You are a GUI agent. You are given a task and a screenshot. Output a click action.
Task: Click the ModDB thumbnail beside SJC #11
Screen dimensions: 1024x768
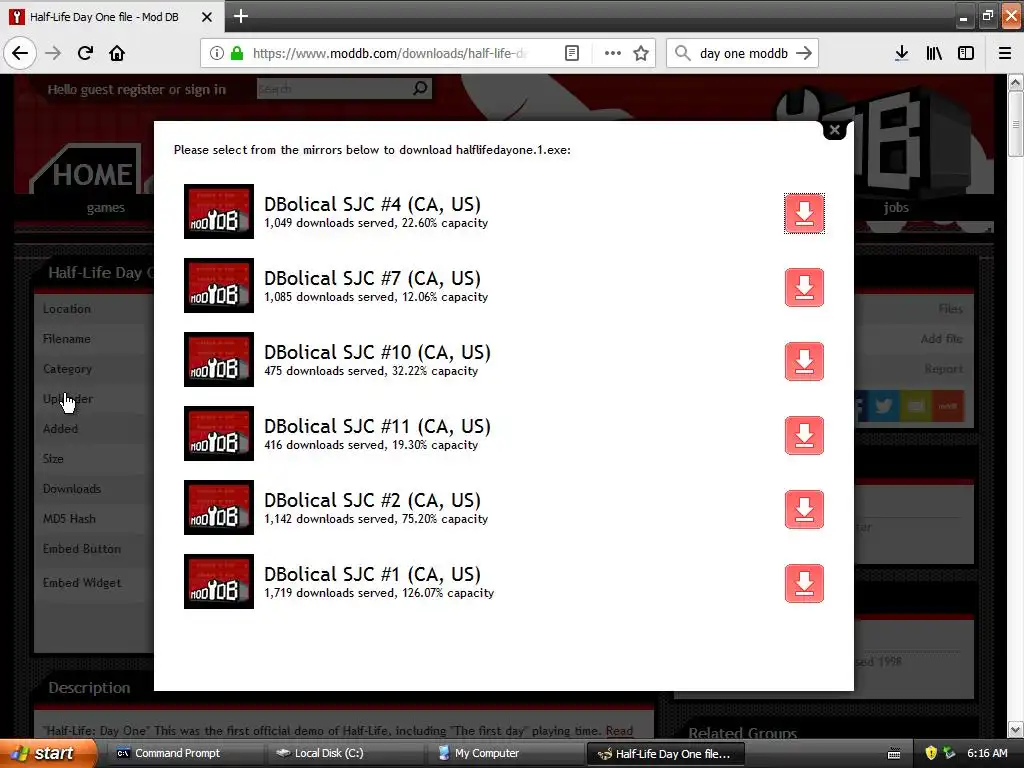(219, 434)
